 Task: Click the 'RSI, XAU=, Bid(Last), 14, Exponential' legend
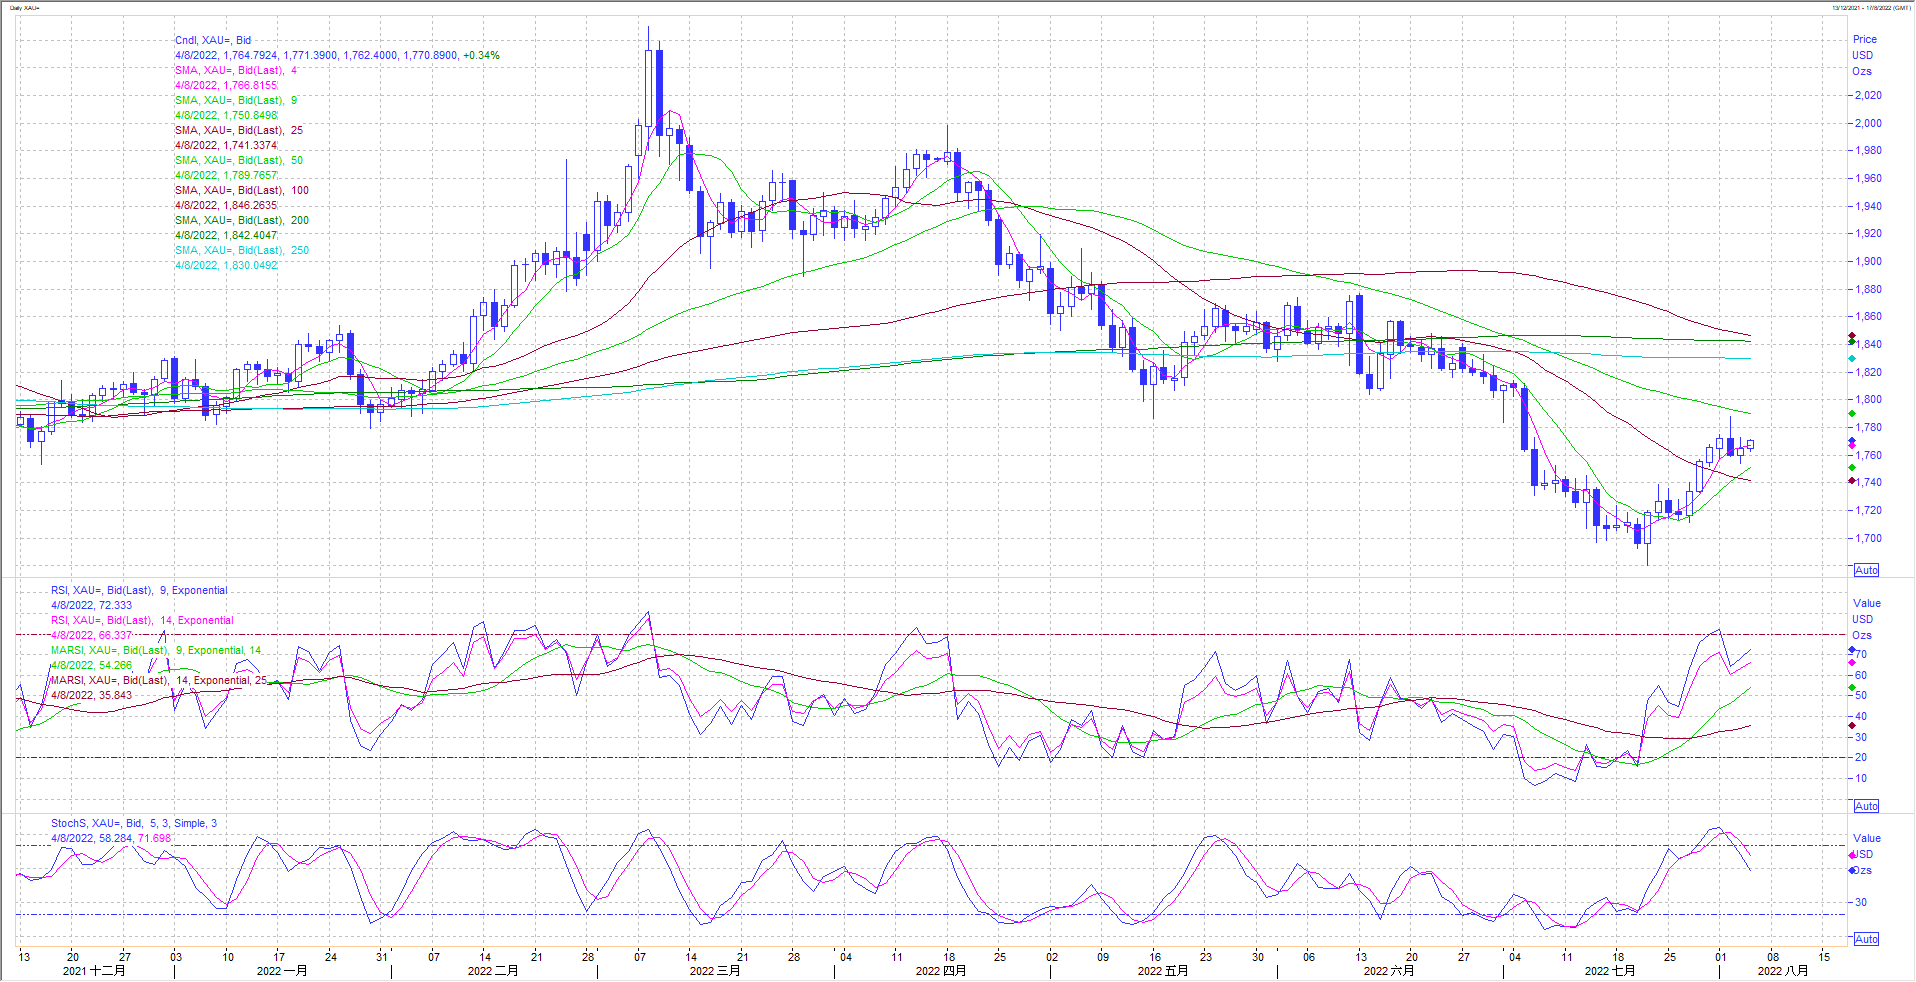pyautogui.click(x=142, y=621)
